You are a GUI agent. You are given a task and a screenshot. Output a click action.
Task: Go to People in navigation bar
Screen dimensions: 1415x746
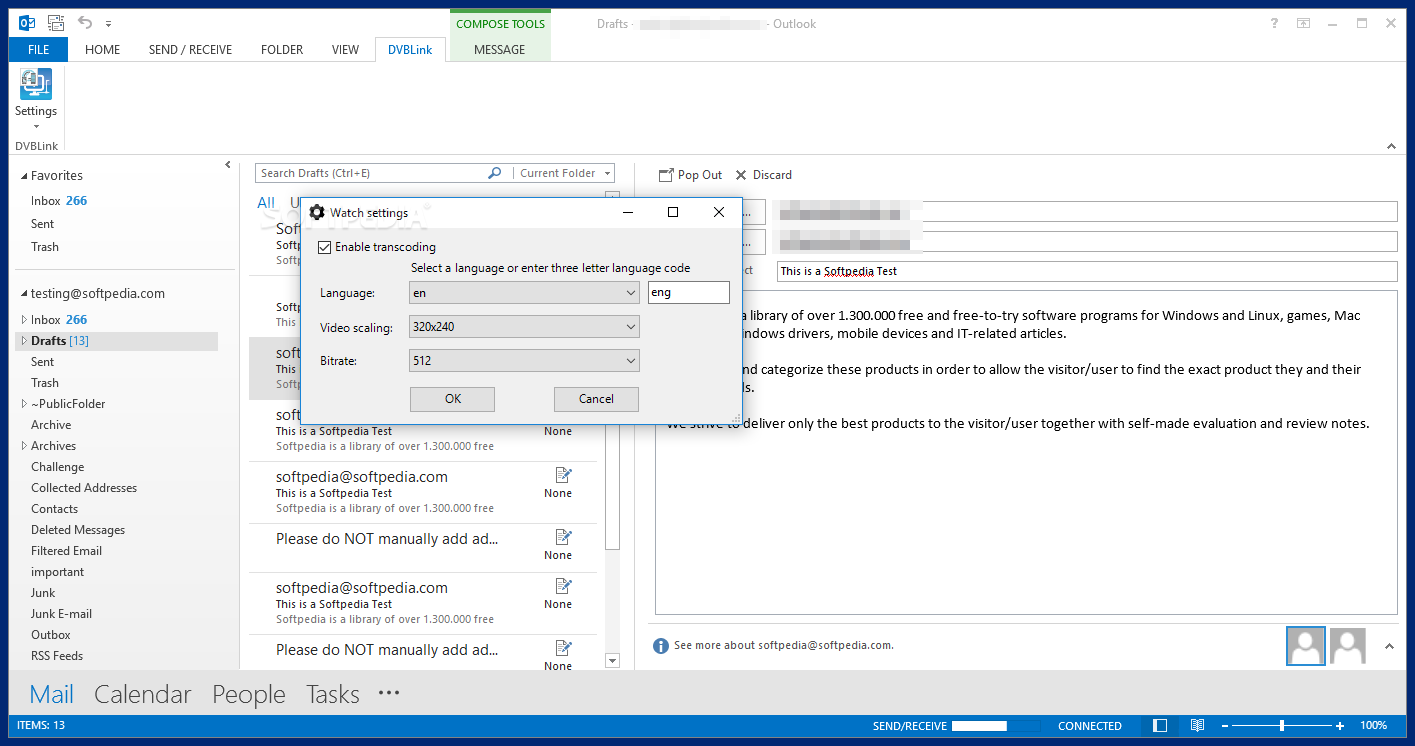(x=249, y=694)
